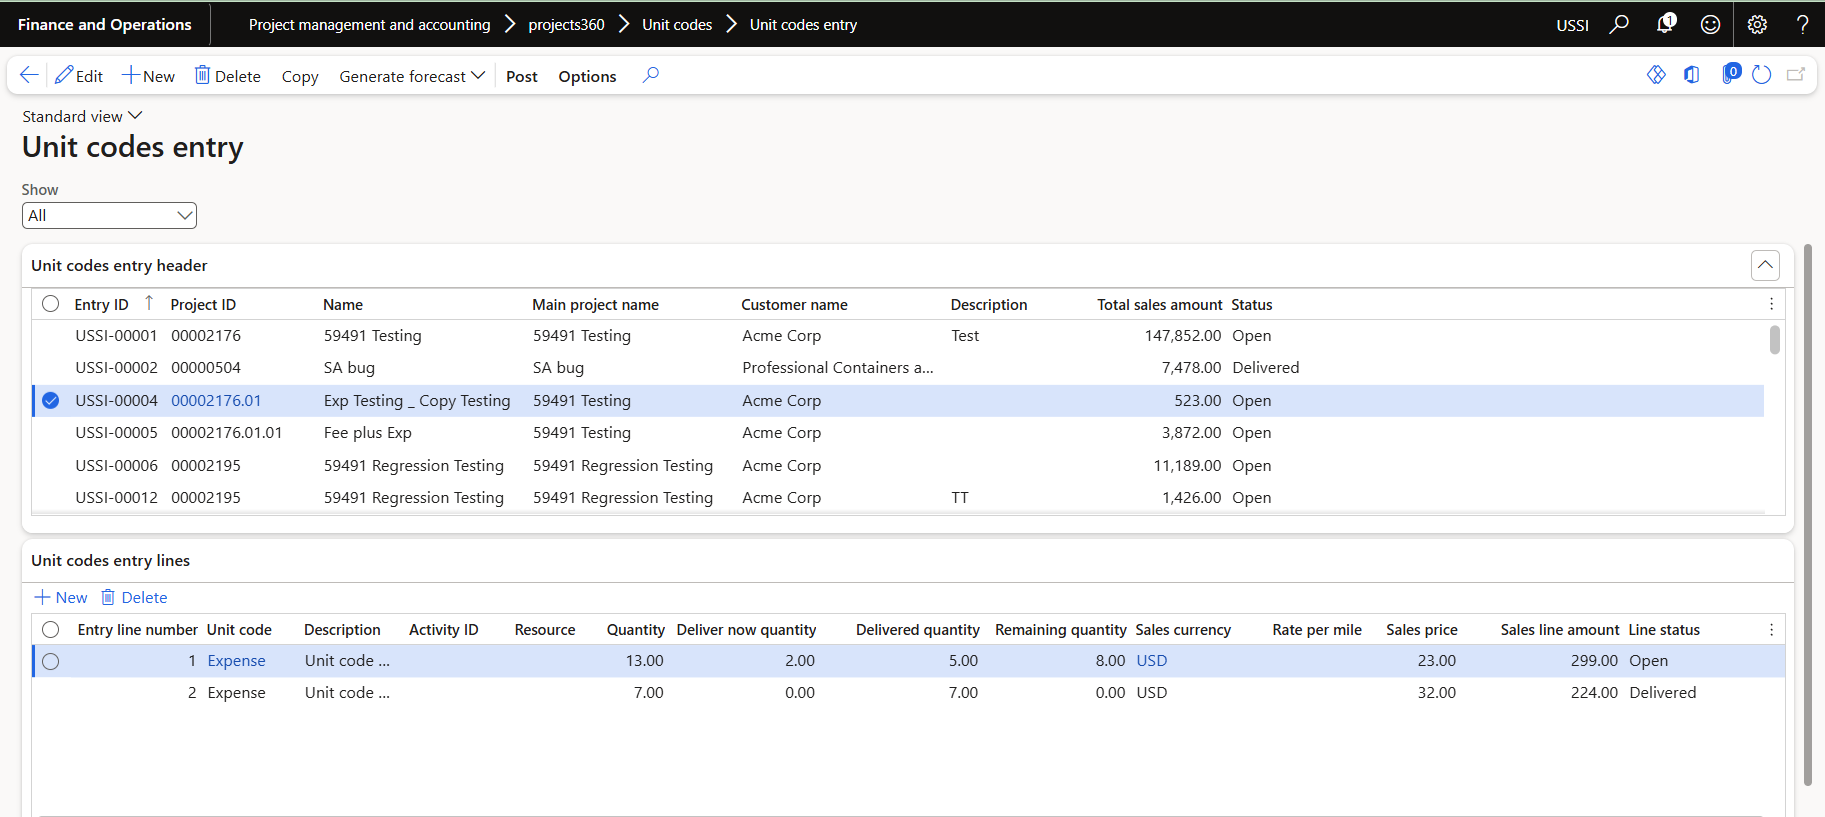Click the refresh page icon
This screenshot has height=817, width=1825.
1762,75
